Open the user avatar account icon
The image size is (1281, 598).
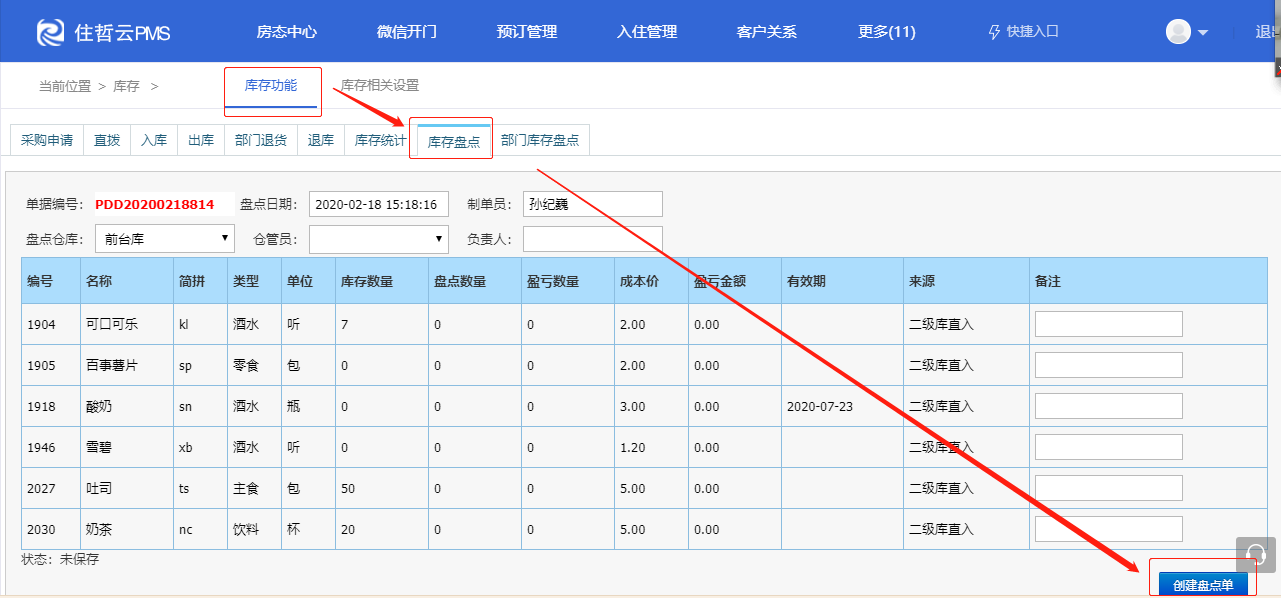1178,31
